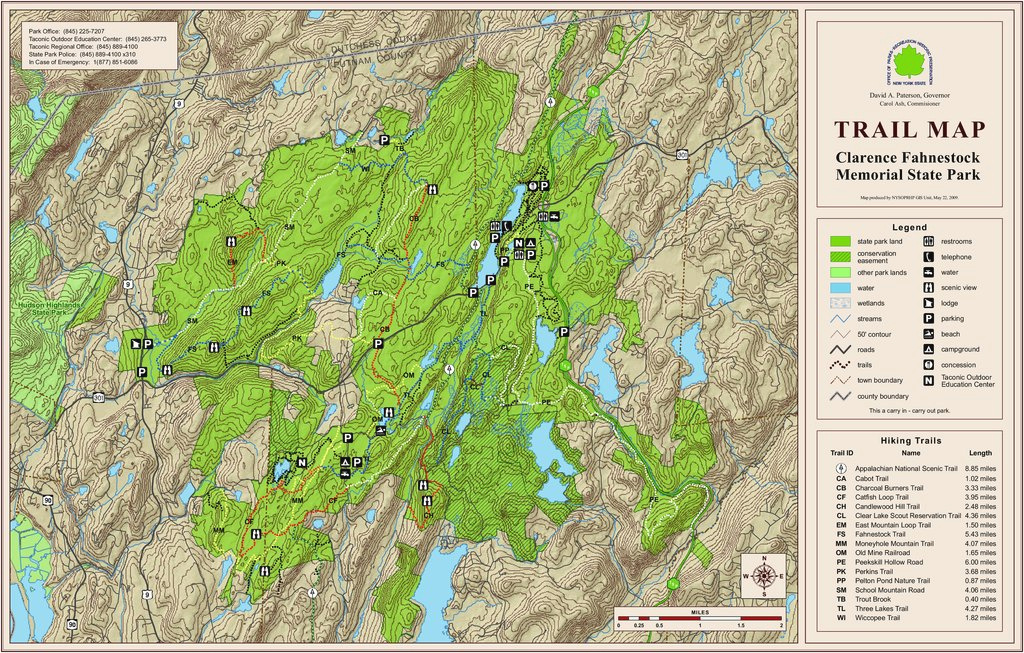Screen dimensions: 1024x653
Task: Click the miles scale bar
Action: pyautogui.click(x=699, y=618)
